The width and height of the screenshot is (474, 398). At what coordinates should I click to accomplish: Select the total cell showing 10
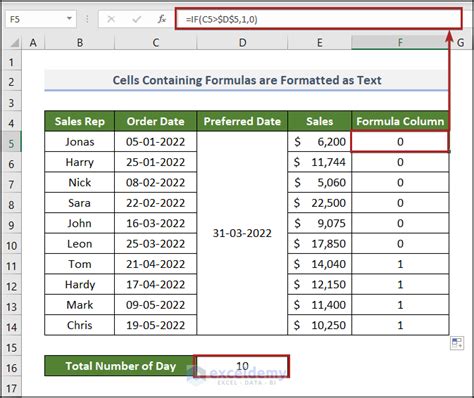coord(242,366)
